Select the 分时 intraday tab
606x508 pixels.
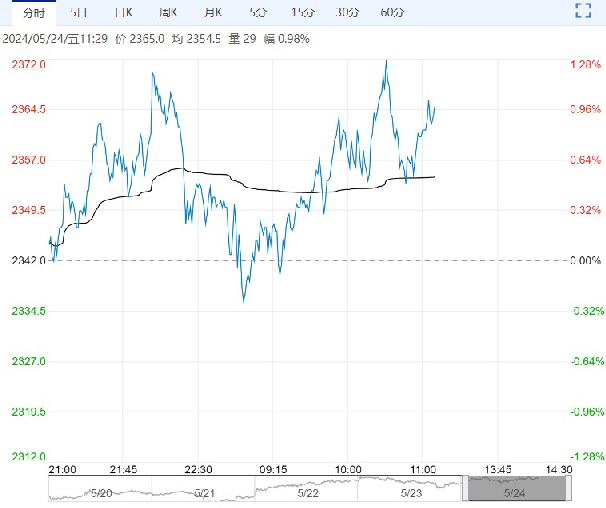(x=34, y=13)
